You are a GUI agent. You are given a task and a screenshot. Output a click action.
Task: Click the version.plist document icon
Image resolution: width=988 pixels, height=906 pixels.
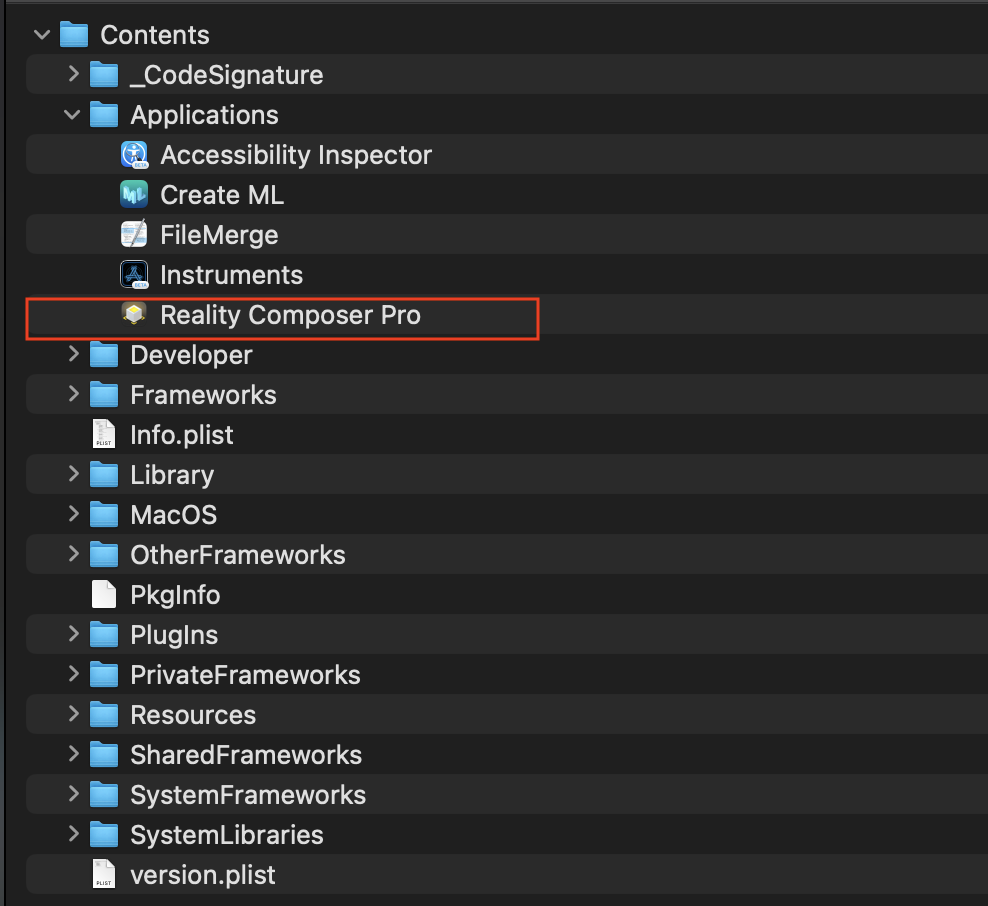(104, 874)
